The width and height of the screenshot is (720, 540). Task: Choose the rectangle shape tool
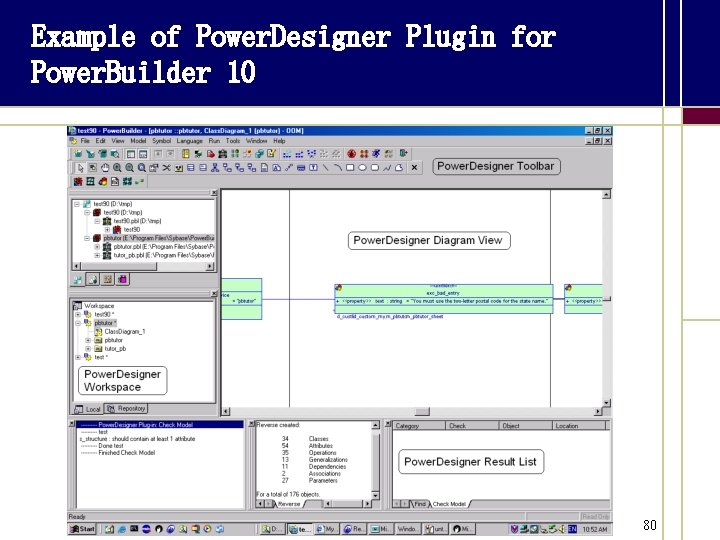pyautogui.click(x=350, y=168)
